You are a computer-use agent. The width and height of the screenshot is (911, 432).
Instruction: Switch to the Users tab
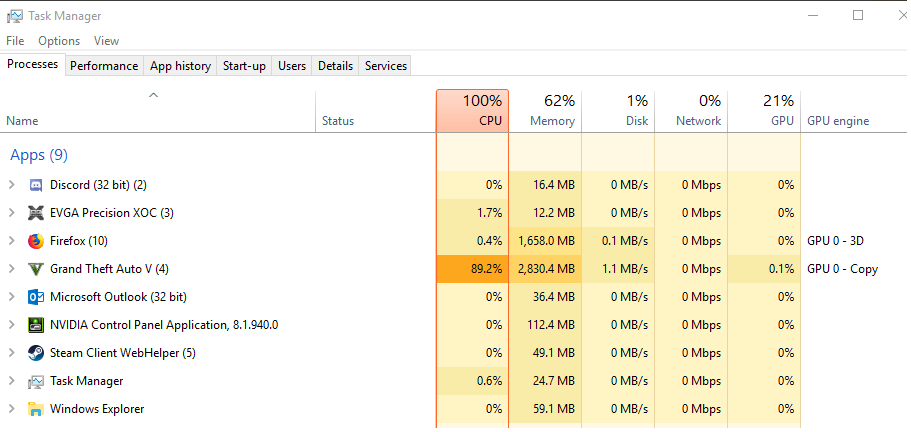(292, 66)
